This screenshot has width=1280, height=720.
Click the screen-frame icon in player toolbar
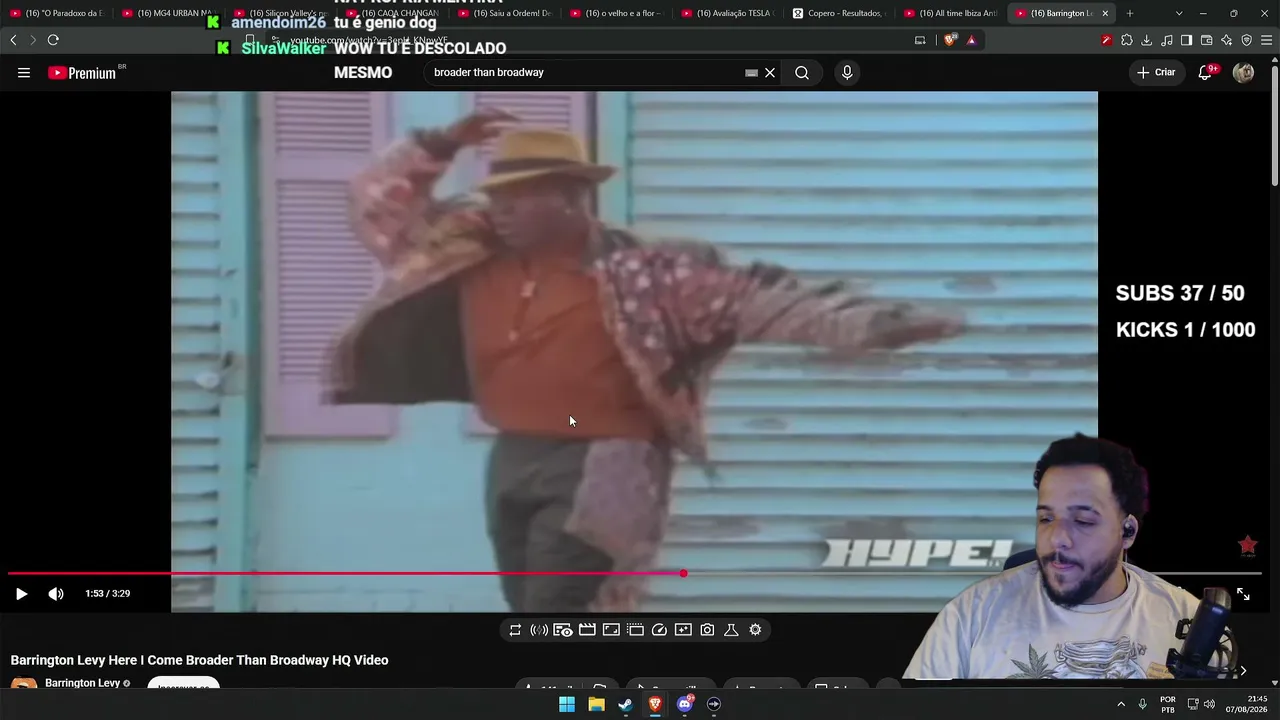(x=611, y=630)
